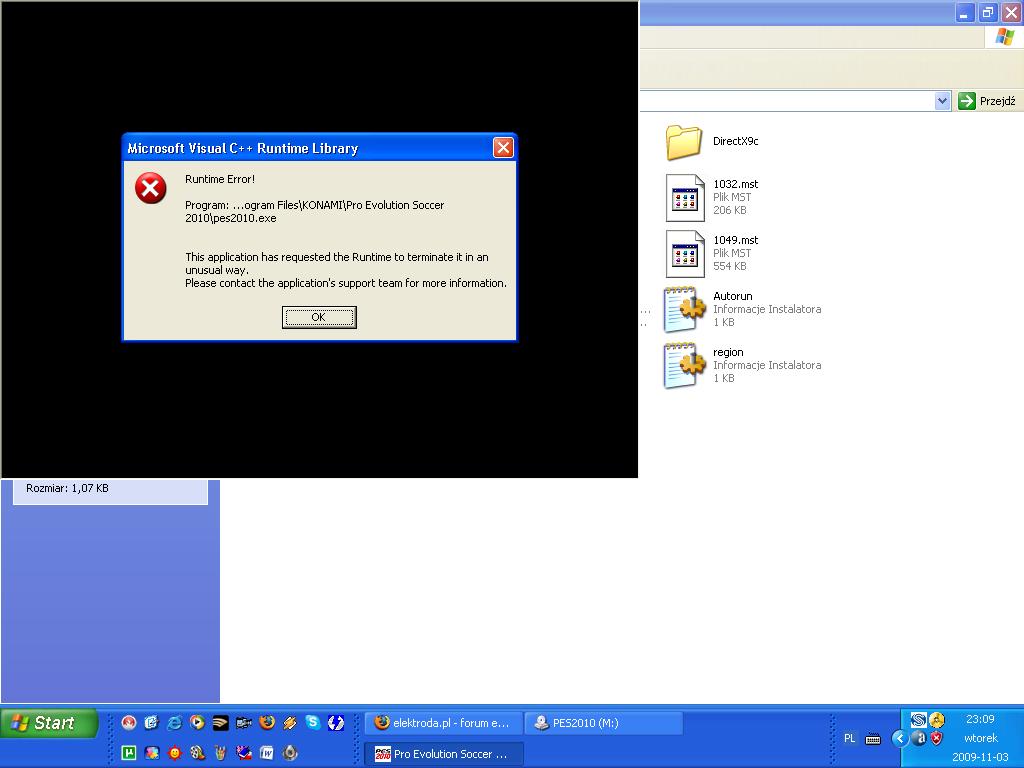The image size is (1024, 768).
Task: Launch Firefox from Quick Launch
Action: point(267,722)
